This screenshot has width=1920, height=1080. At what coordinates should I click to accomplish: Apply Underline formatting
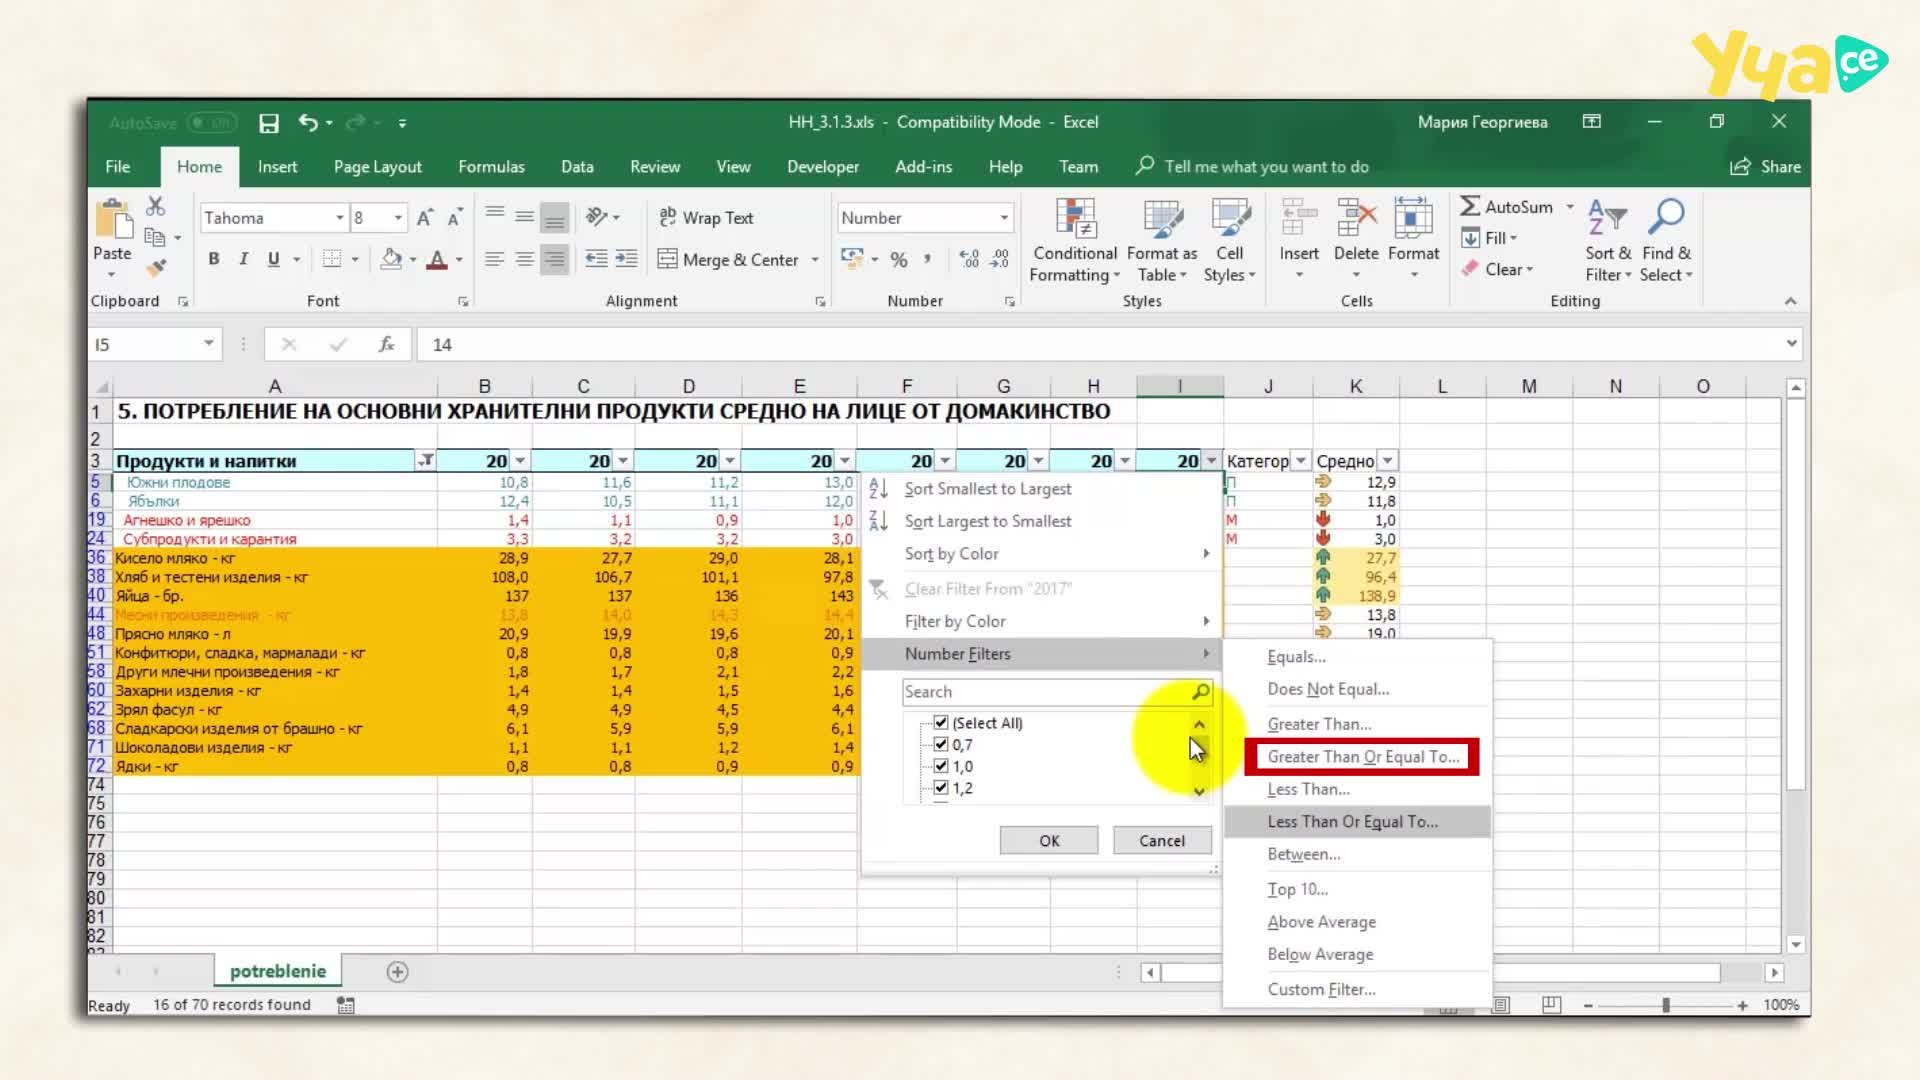(273, 259)
